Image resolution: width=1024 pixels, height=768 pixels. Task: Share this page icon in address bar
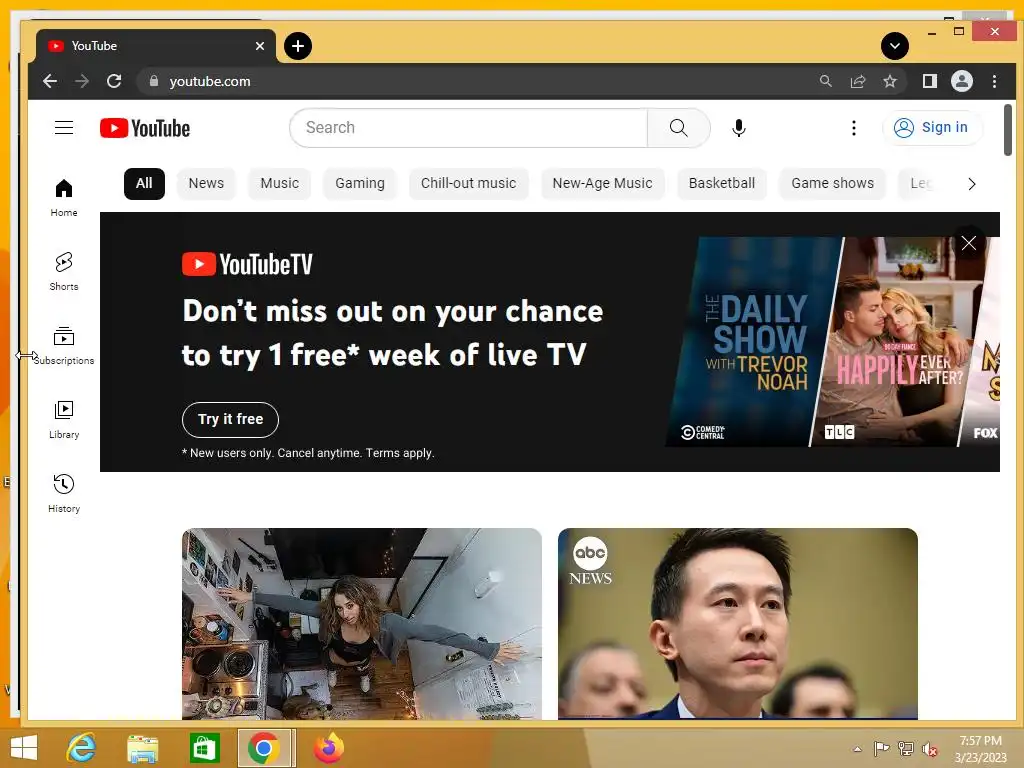(x=857, y=81)
